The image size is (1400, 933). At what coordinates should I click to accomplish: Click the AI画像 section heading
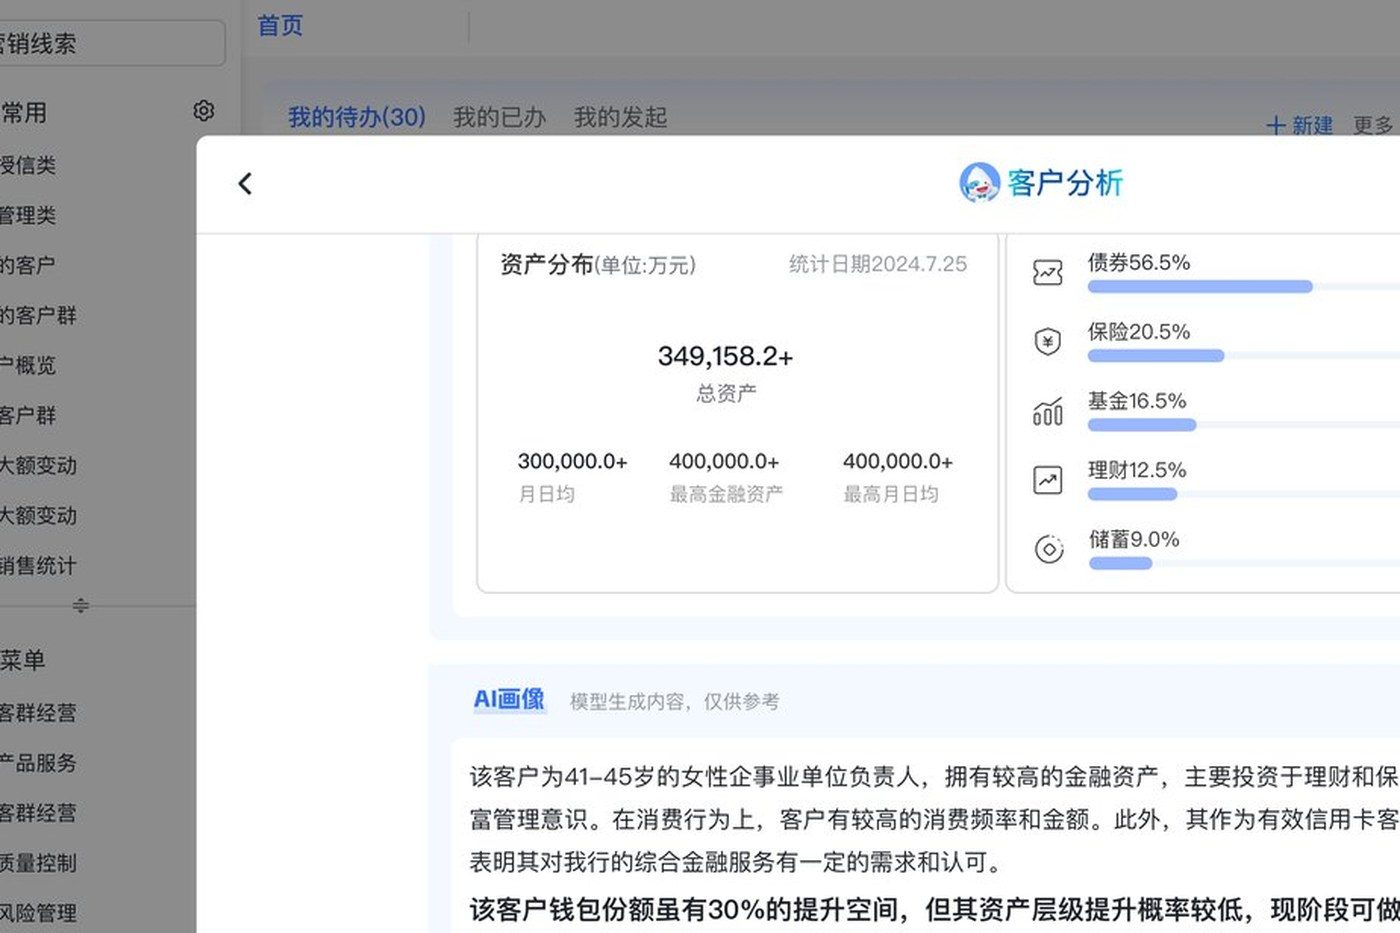(x=509, y=699)
